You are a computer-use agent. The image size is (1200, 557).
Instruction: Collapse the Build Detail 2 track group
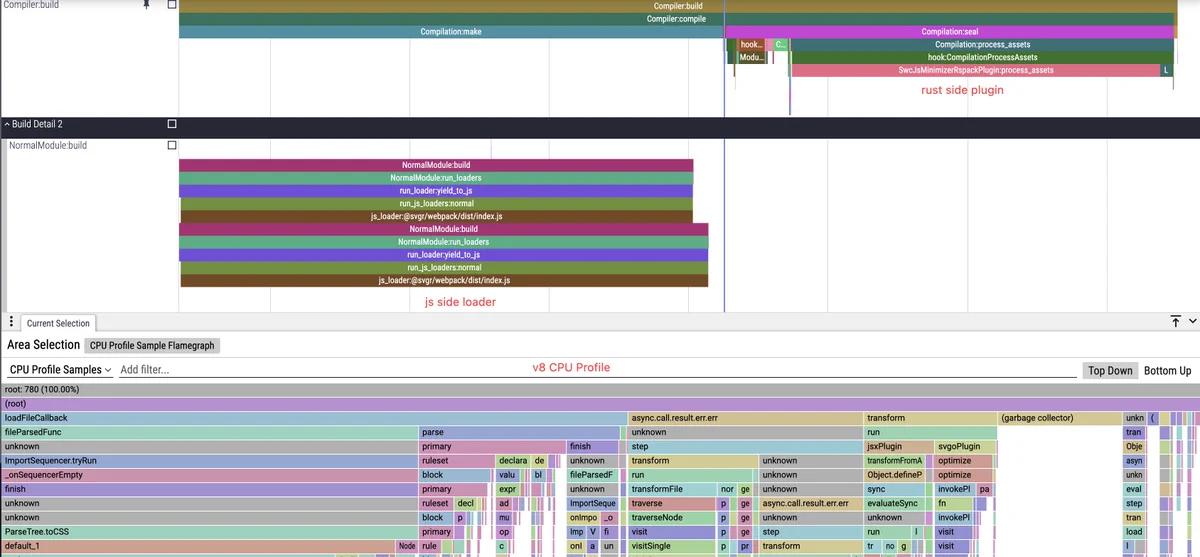6,124
